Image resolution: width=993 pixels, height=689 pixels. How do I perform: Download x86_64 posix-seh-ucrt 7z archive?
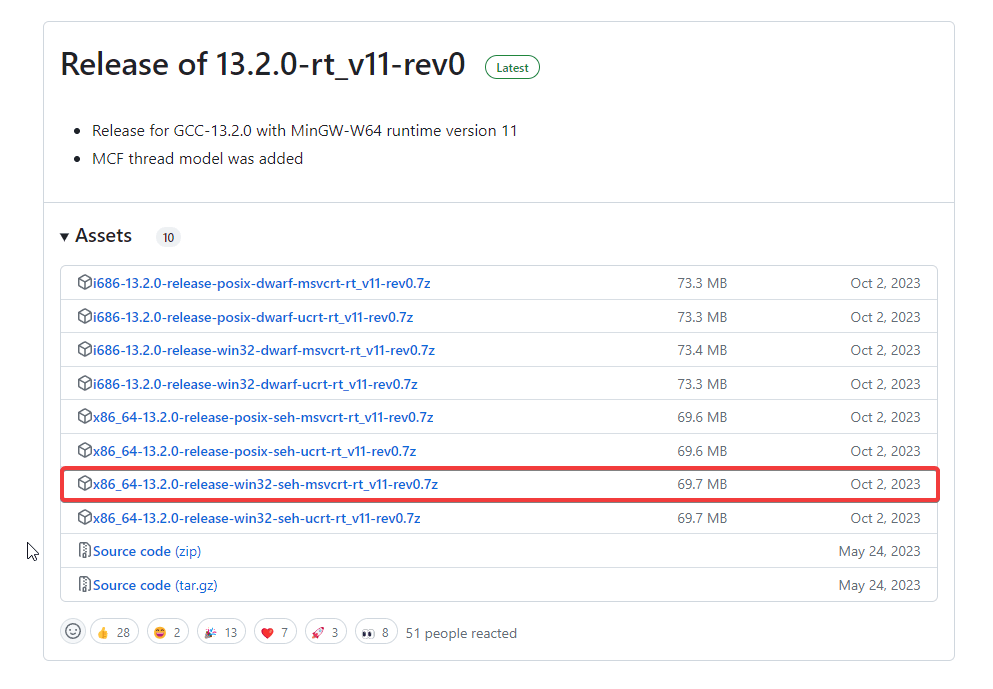point(255,452)
